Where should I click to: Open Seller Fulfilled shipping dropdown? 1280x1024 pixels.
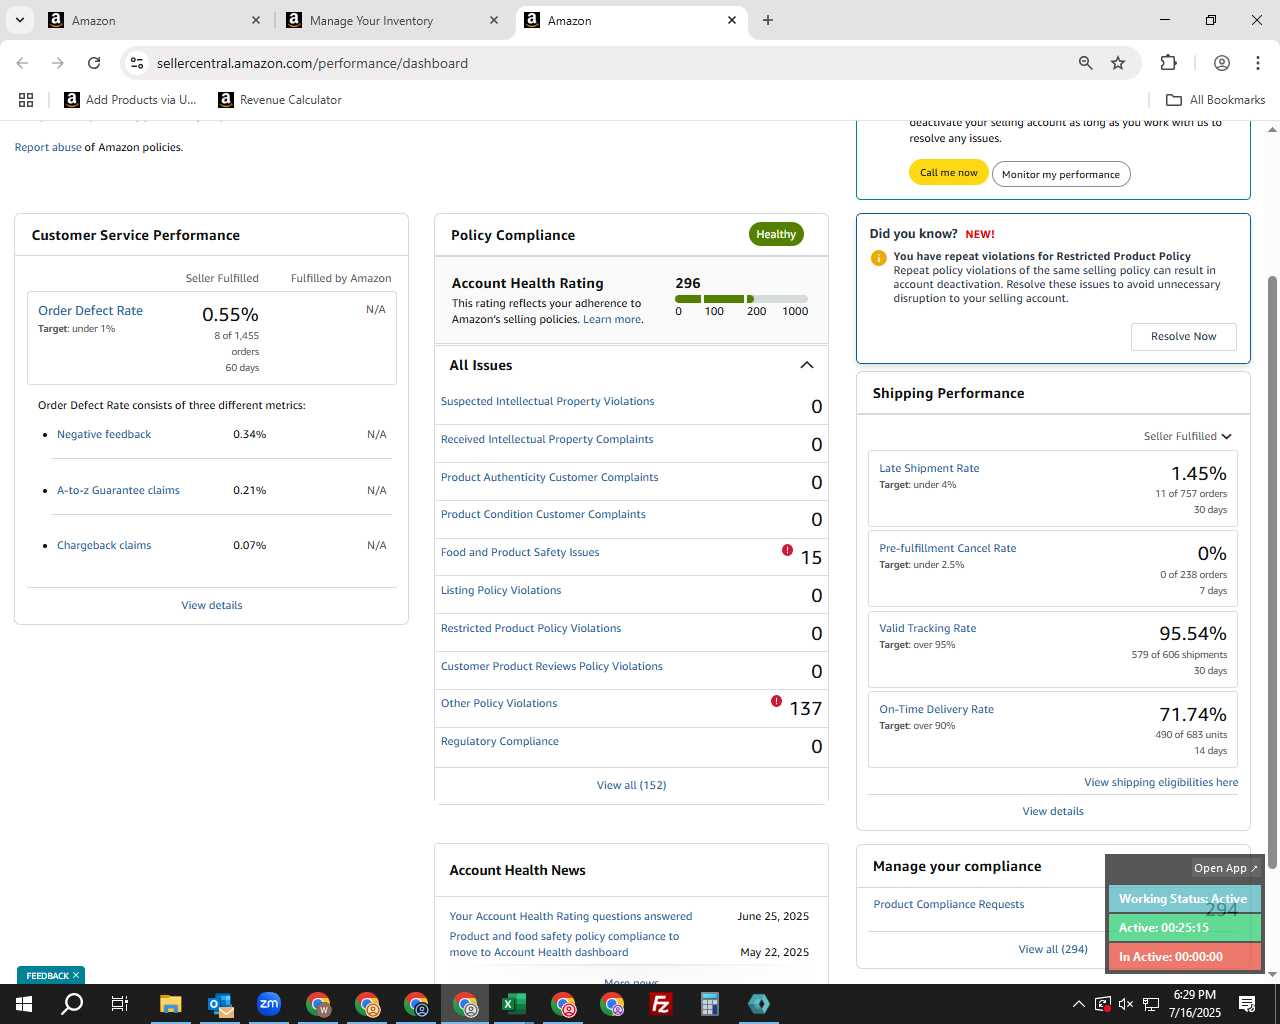coord(1188,436)
